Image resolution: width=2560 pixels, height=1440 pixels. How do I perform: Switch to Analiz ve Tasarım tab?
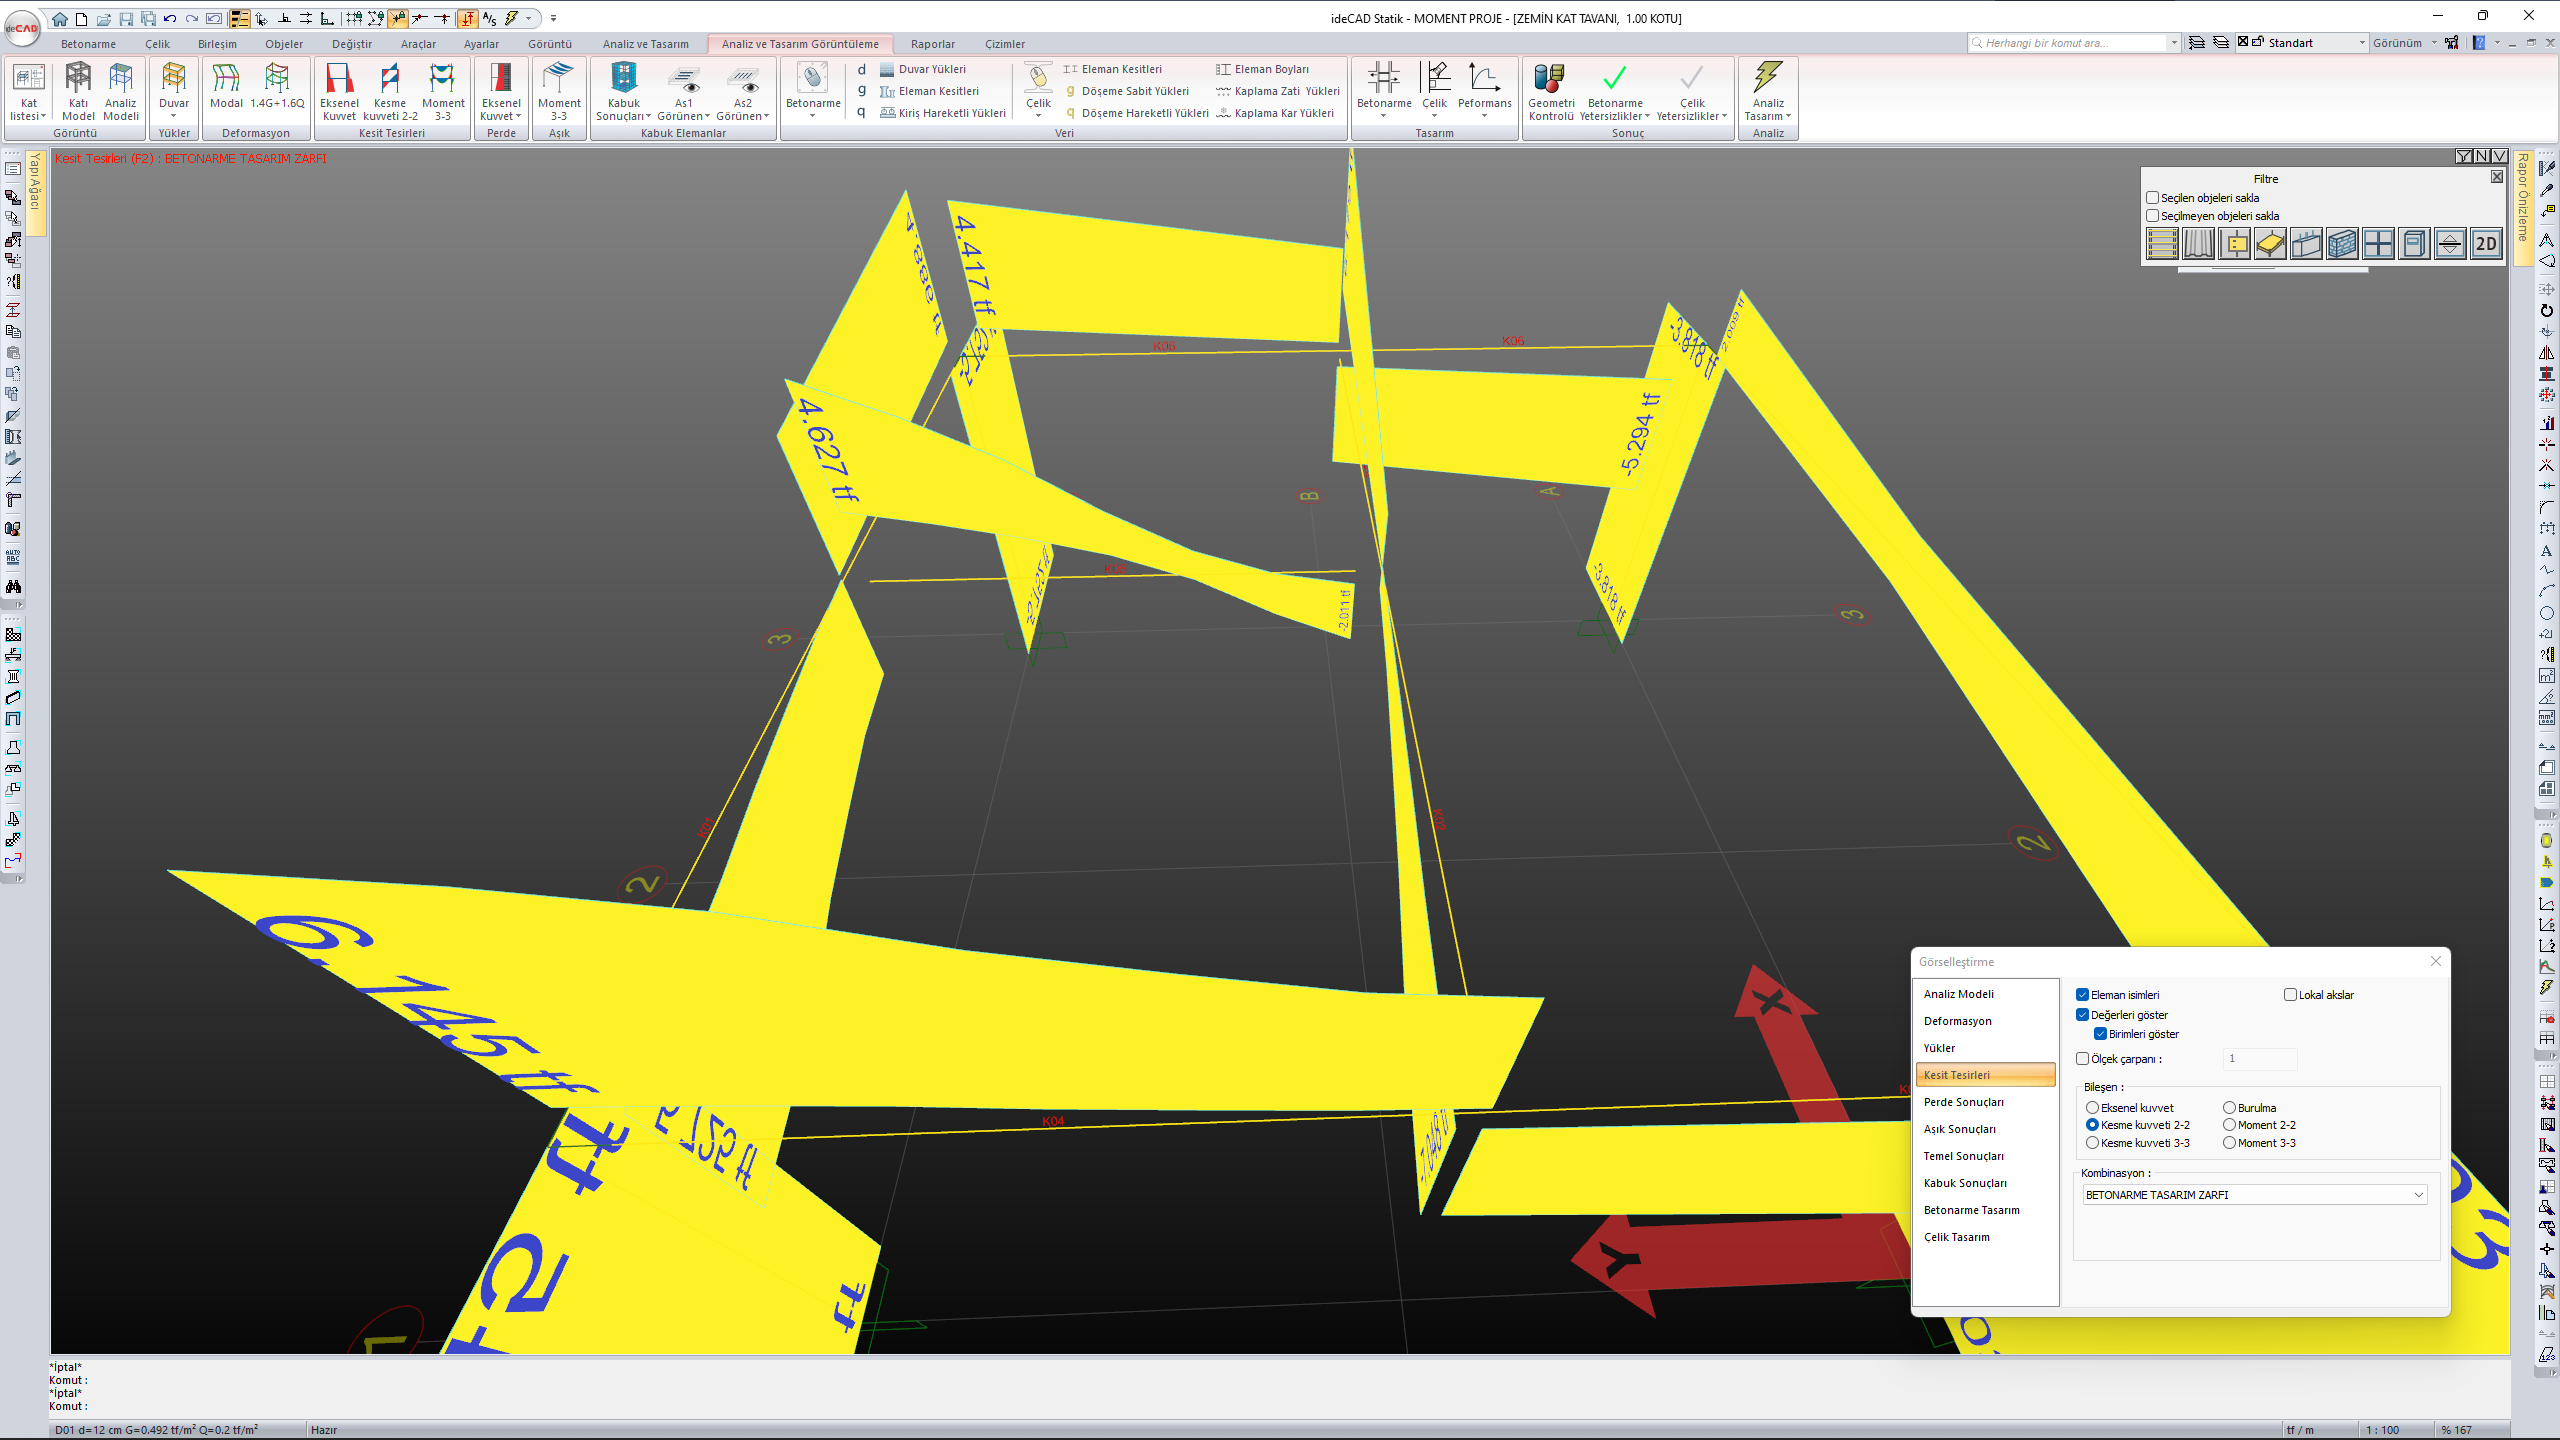(x=645, y=44)
